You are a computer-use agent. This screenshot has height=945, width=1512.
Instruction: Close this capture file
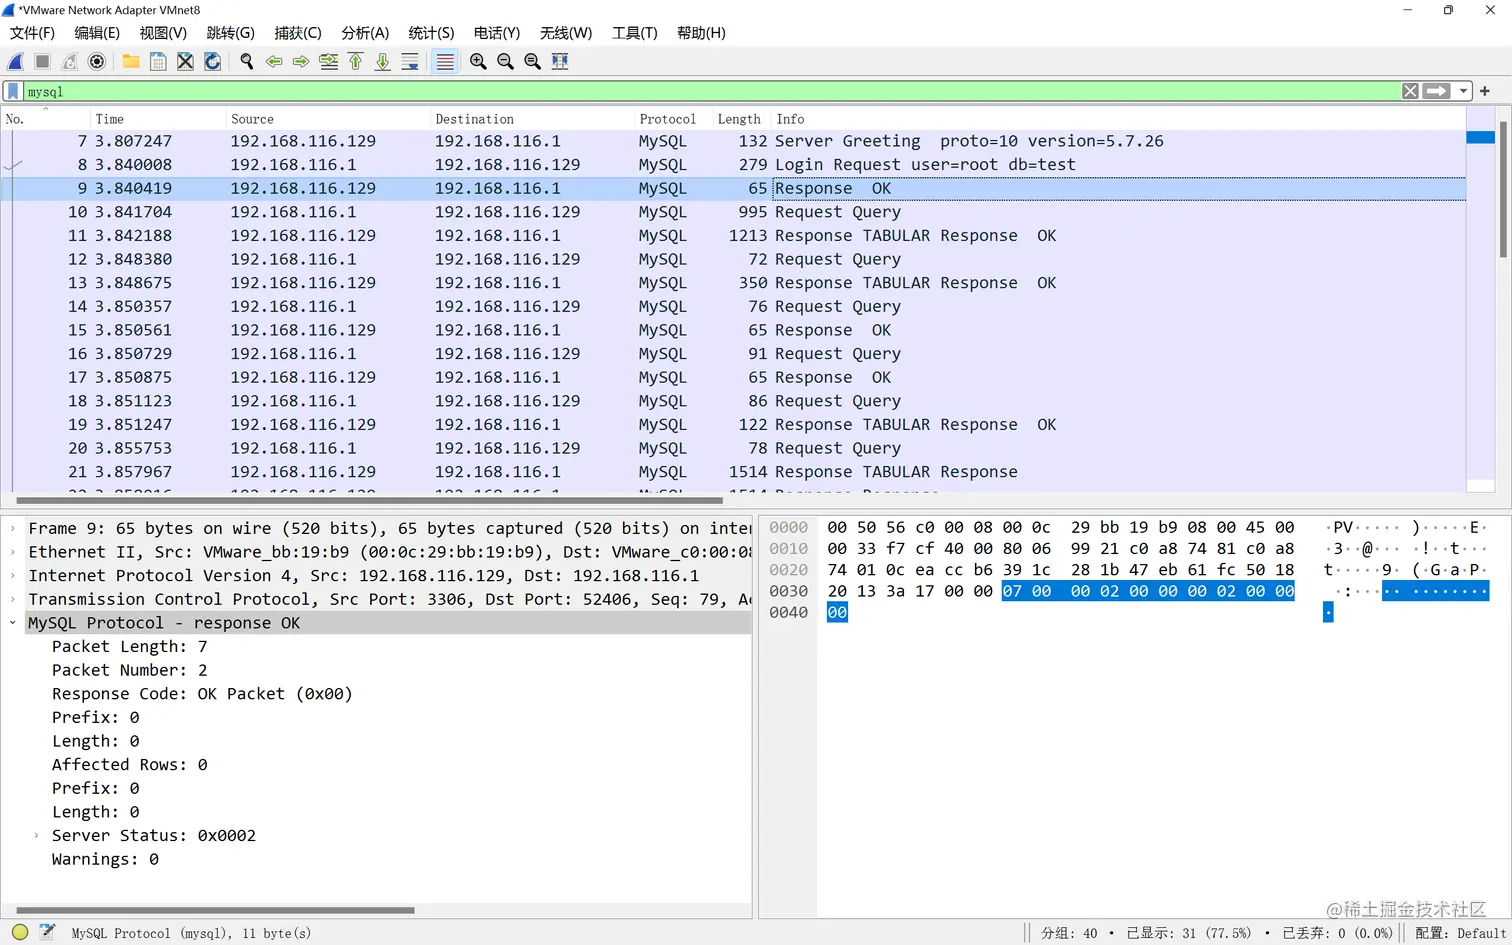point(185,62)
